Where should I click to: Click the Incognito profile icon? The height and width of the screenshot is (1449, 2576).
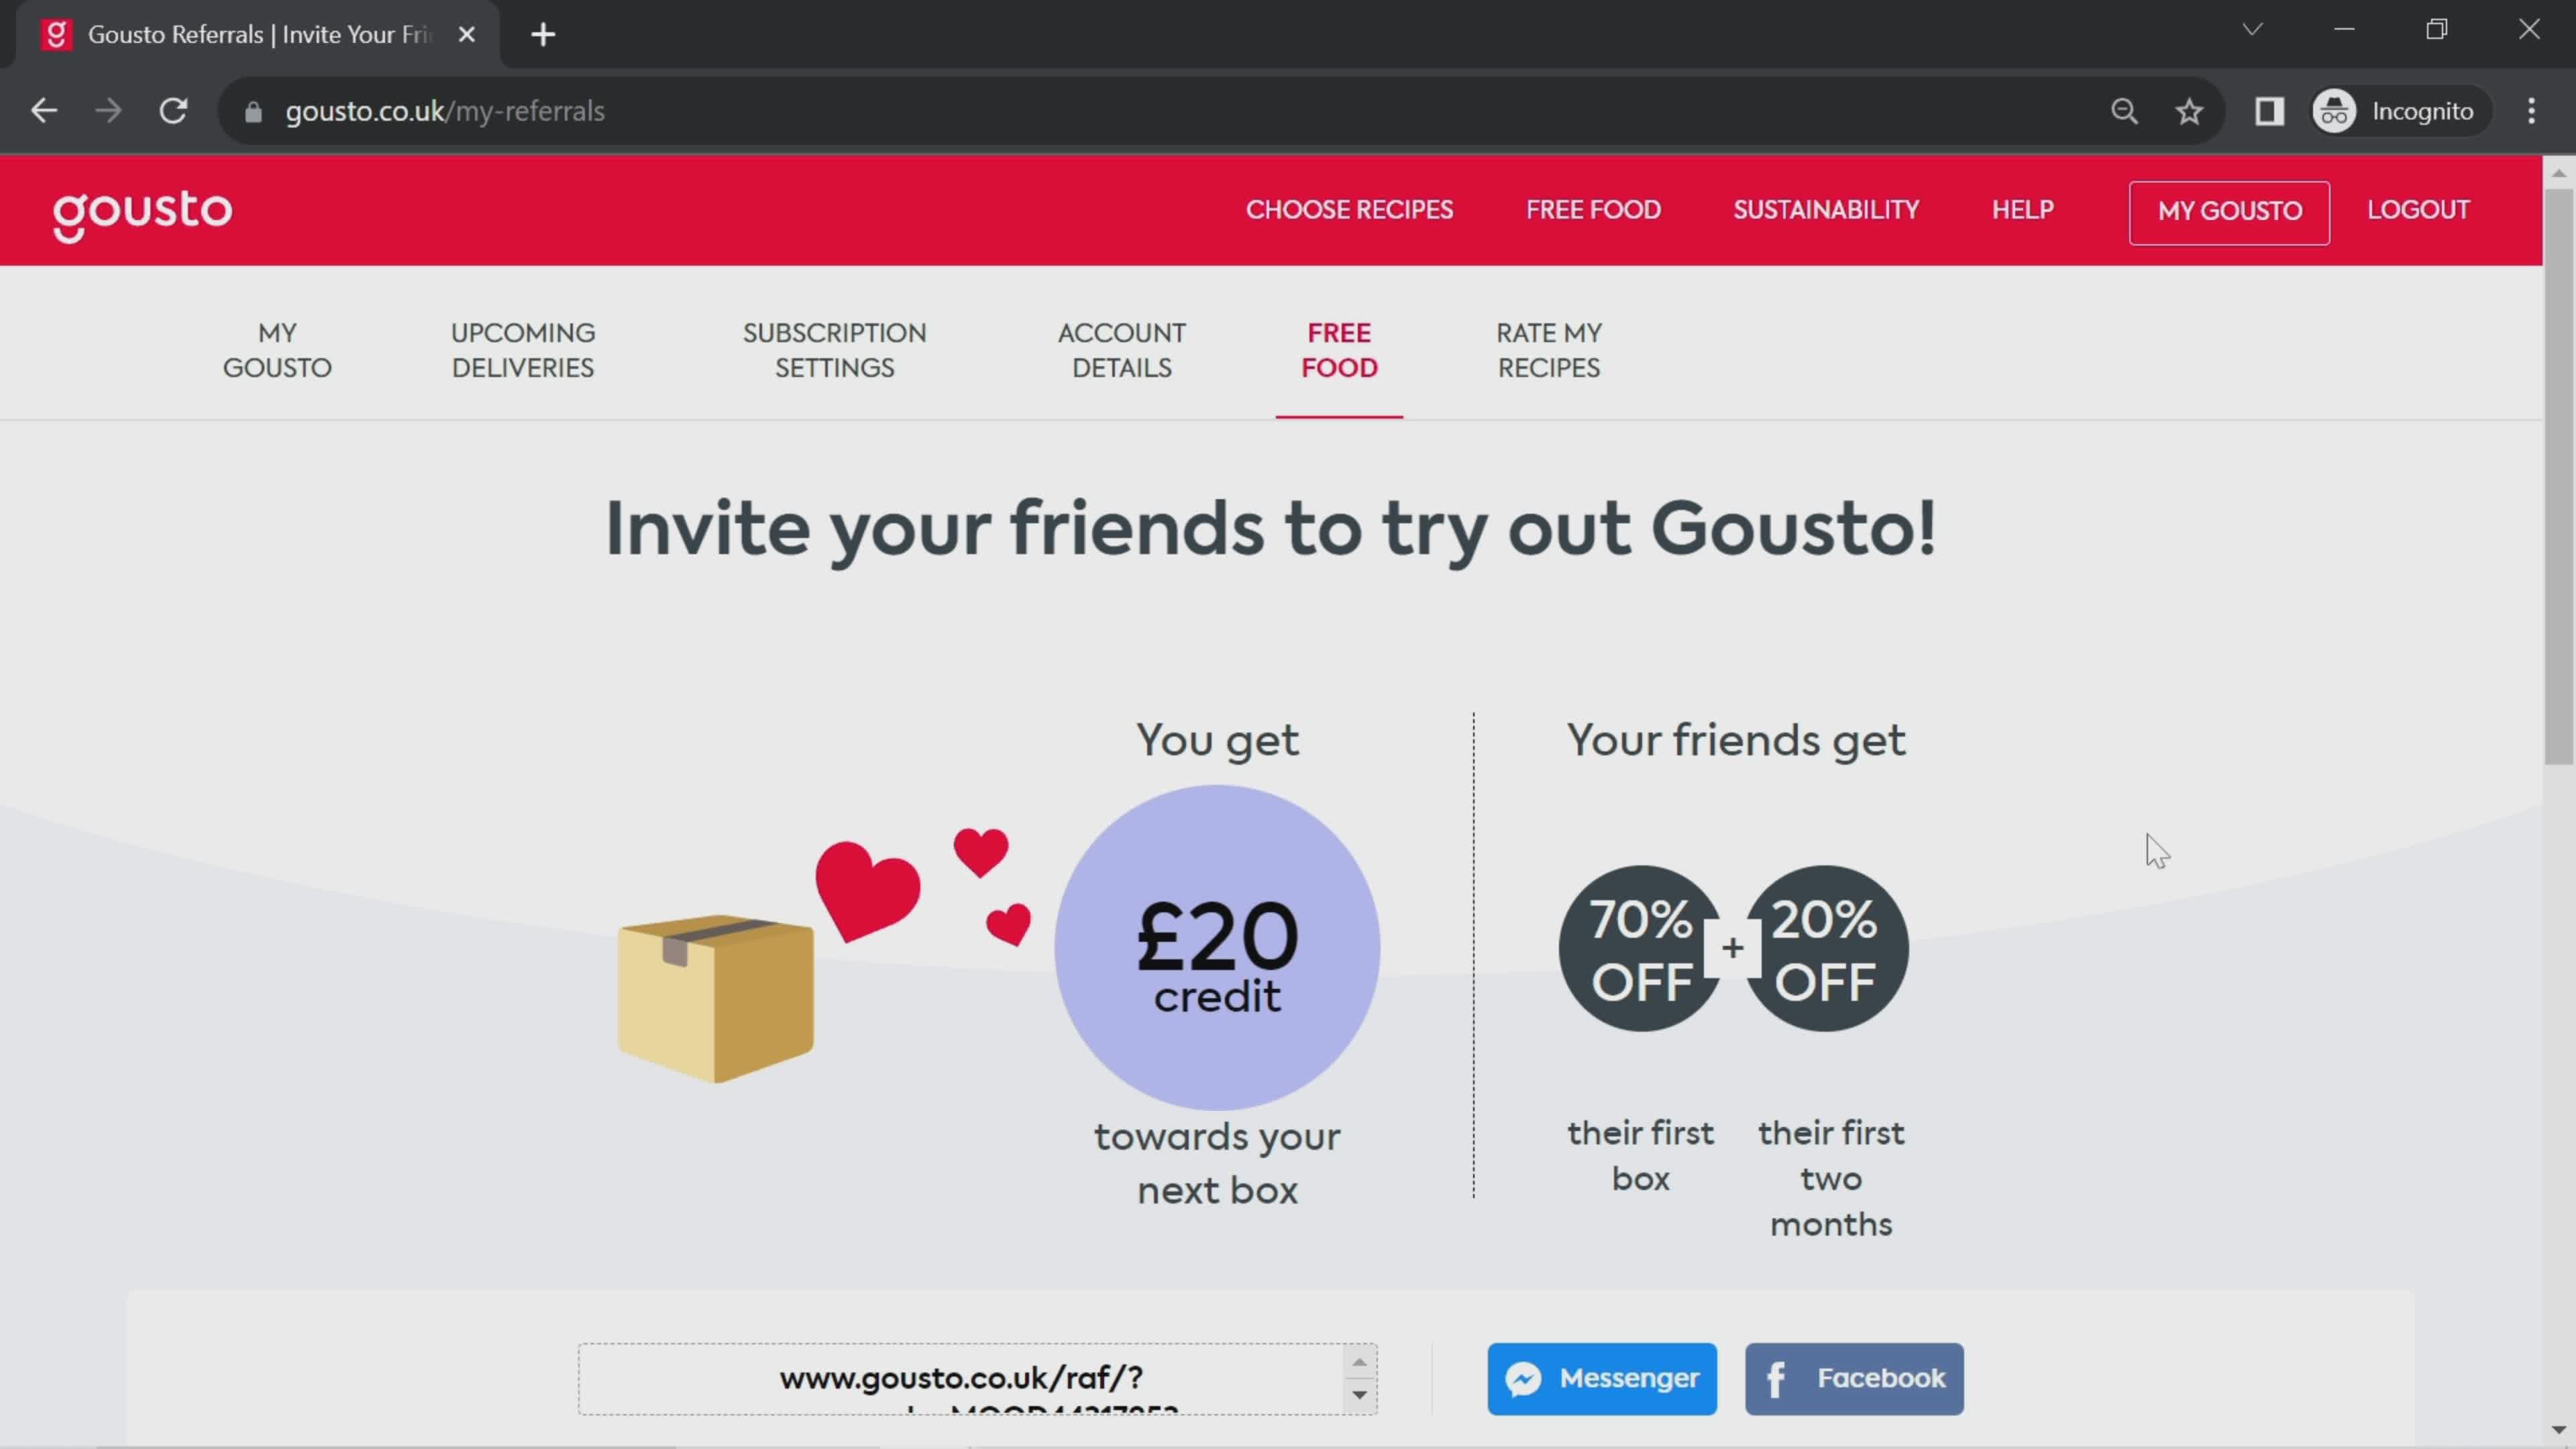coord(2335,110)
